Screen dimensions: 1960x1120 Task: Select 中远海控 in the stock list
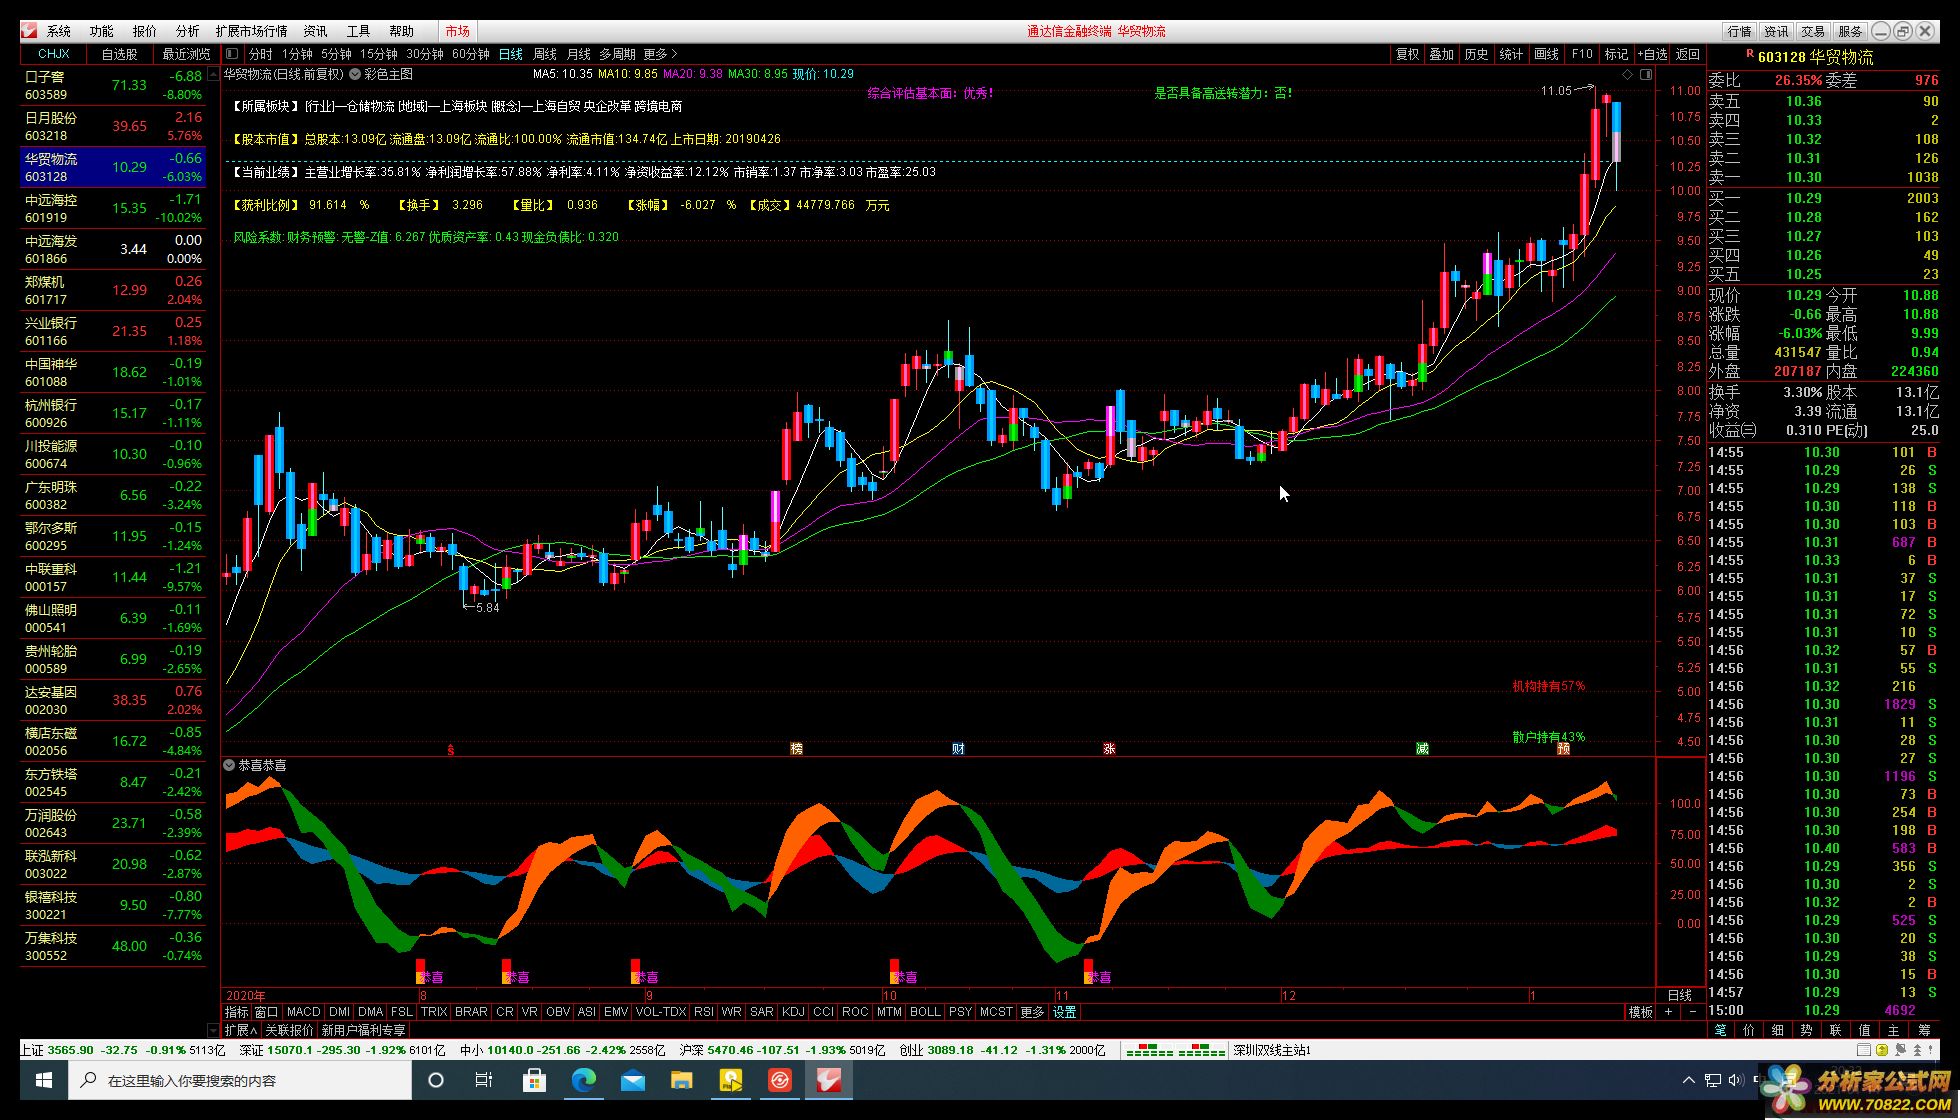113,208
